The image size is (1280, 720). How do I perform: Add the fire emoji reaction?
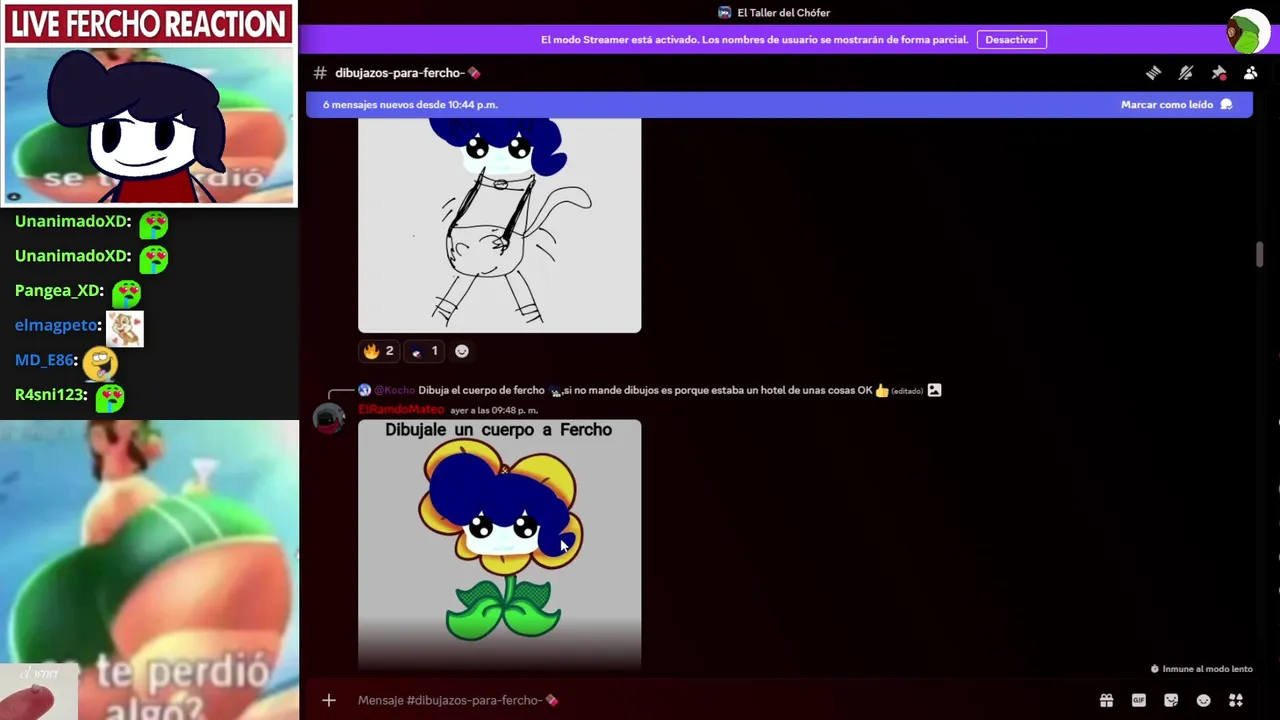pyautogui.click(x=379, y=351)
